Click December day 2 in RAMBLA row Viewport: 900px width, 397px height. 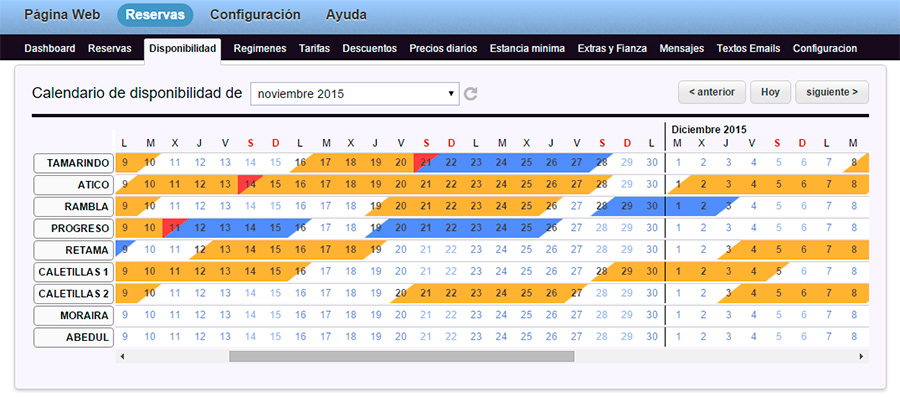703,206
